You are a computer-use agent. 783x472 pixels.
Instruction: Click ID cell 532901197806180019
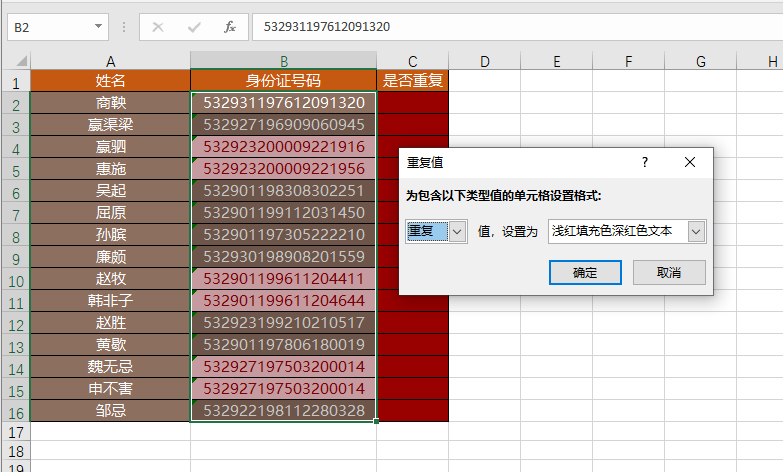pyautogui.click(x=284, y=344)
